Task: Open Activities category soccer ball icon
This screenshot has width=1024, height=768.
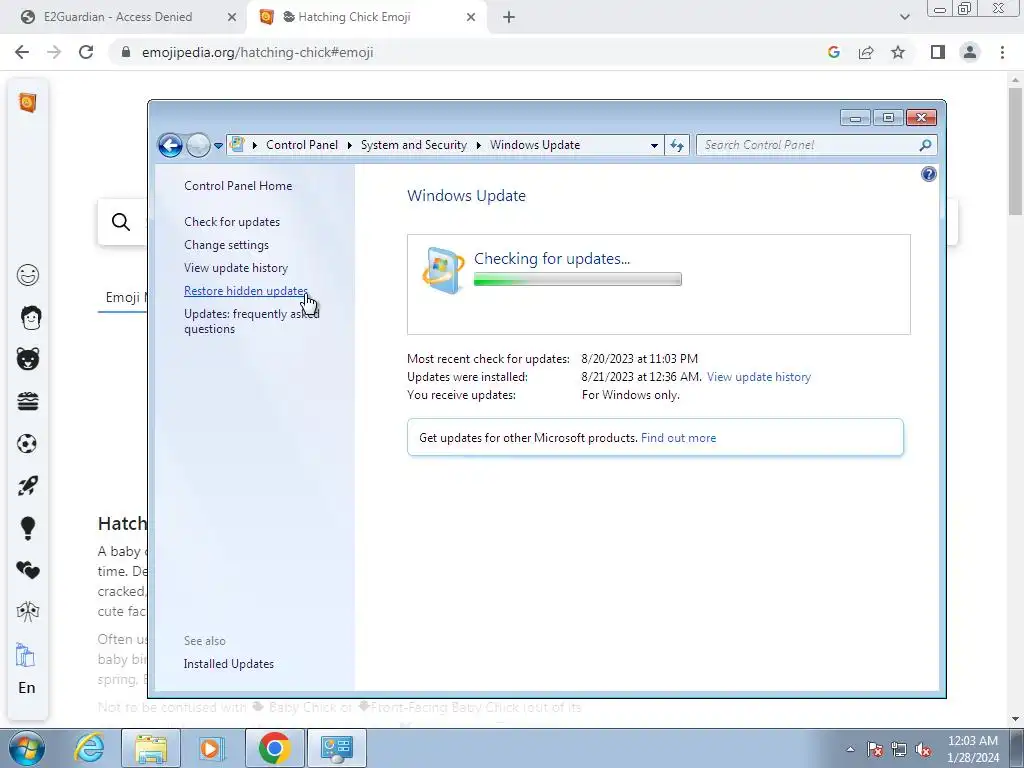Action: [x=27, y=444]
